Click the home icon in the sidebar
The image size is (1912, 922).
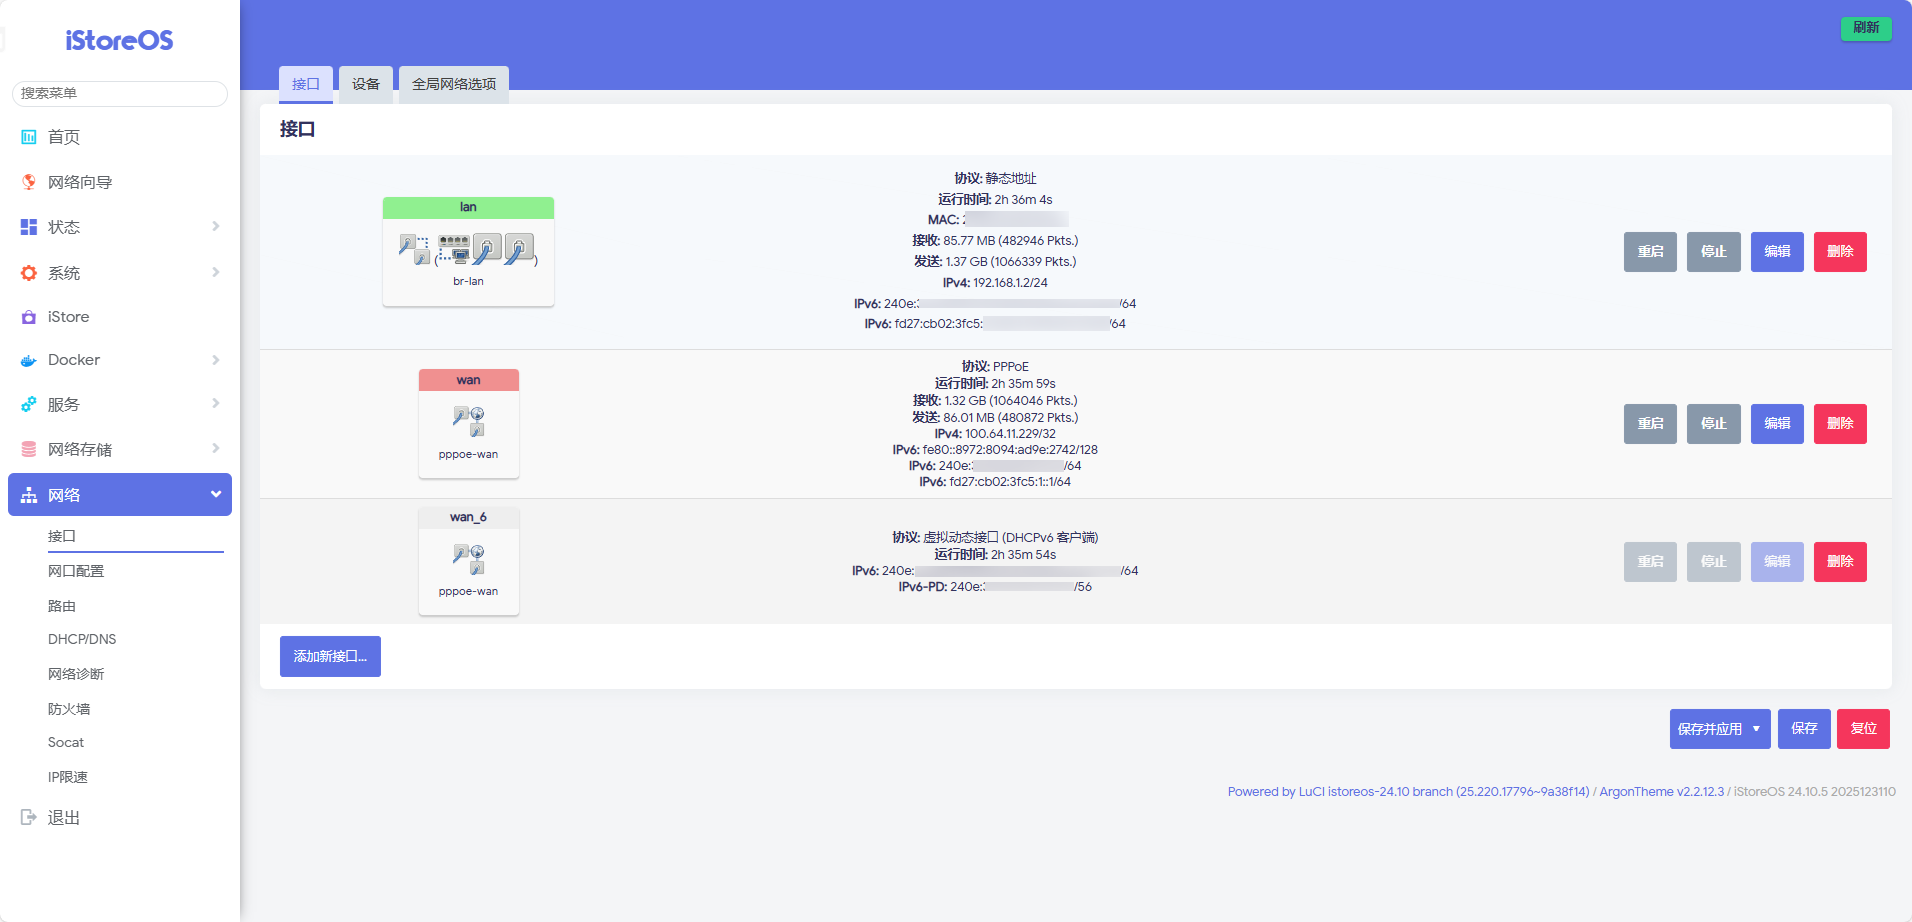click(29, 137)
